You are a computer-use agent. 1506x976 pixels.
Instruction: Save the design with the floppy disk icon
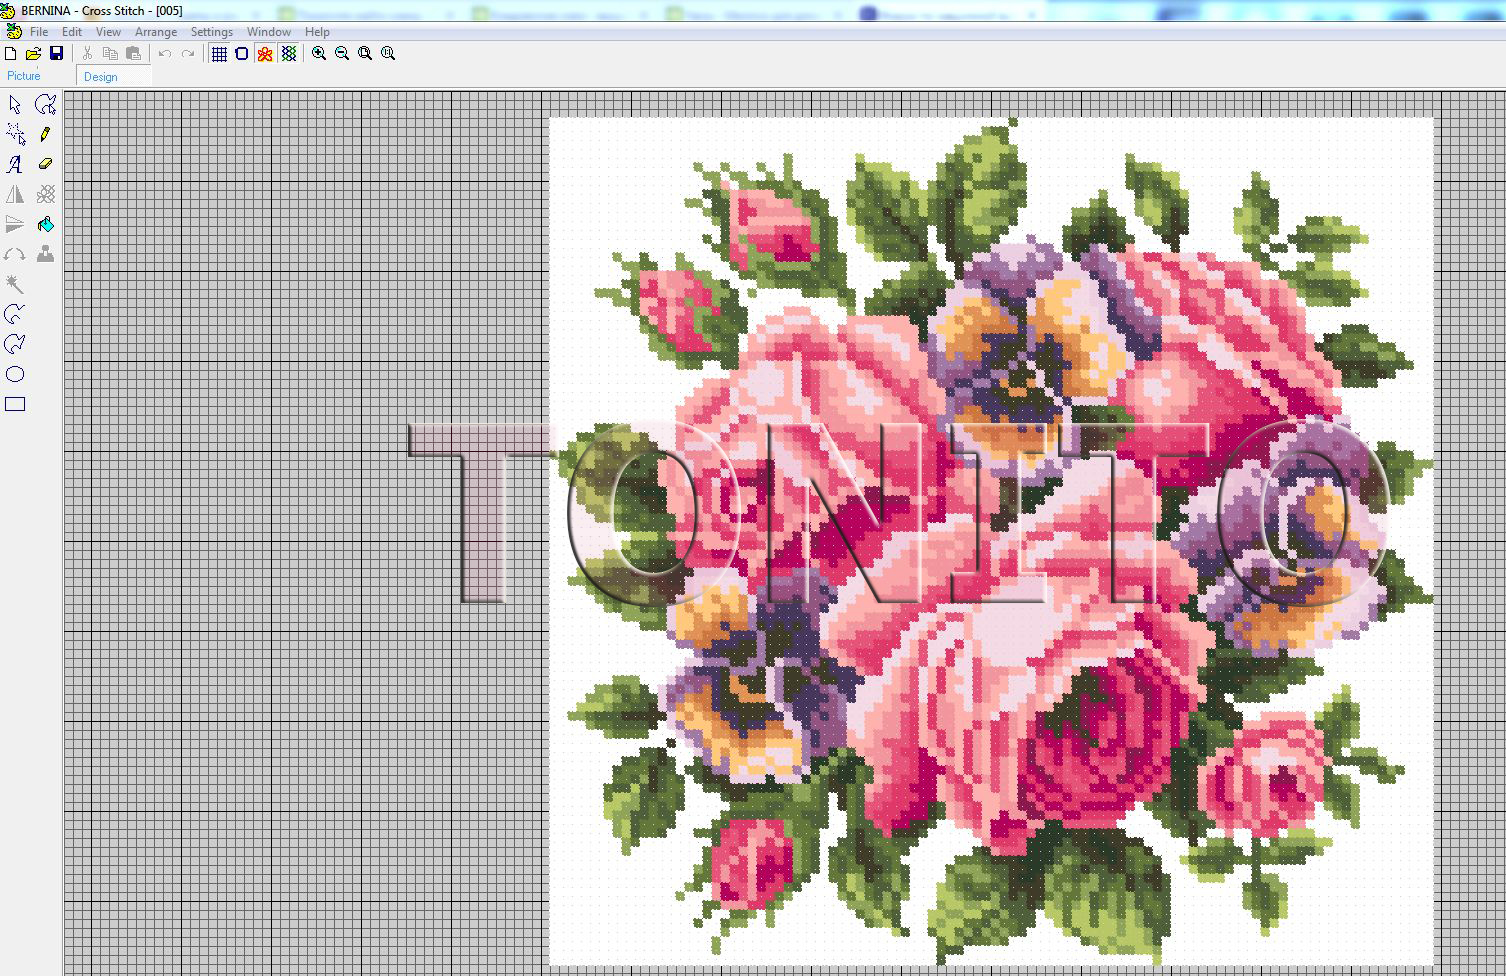click(x=56, y=53)
